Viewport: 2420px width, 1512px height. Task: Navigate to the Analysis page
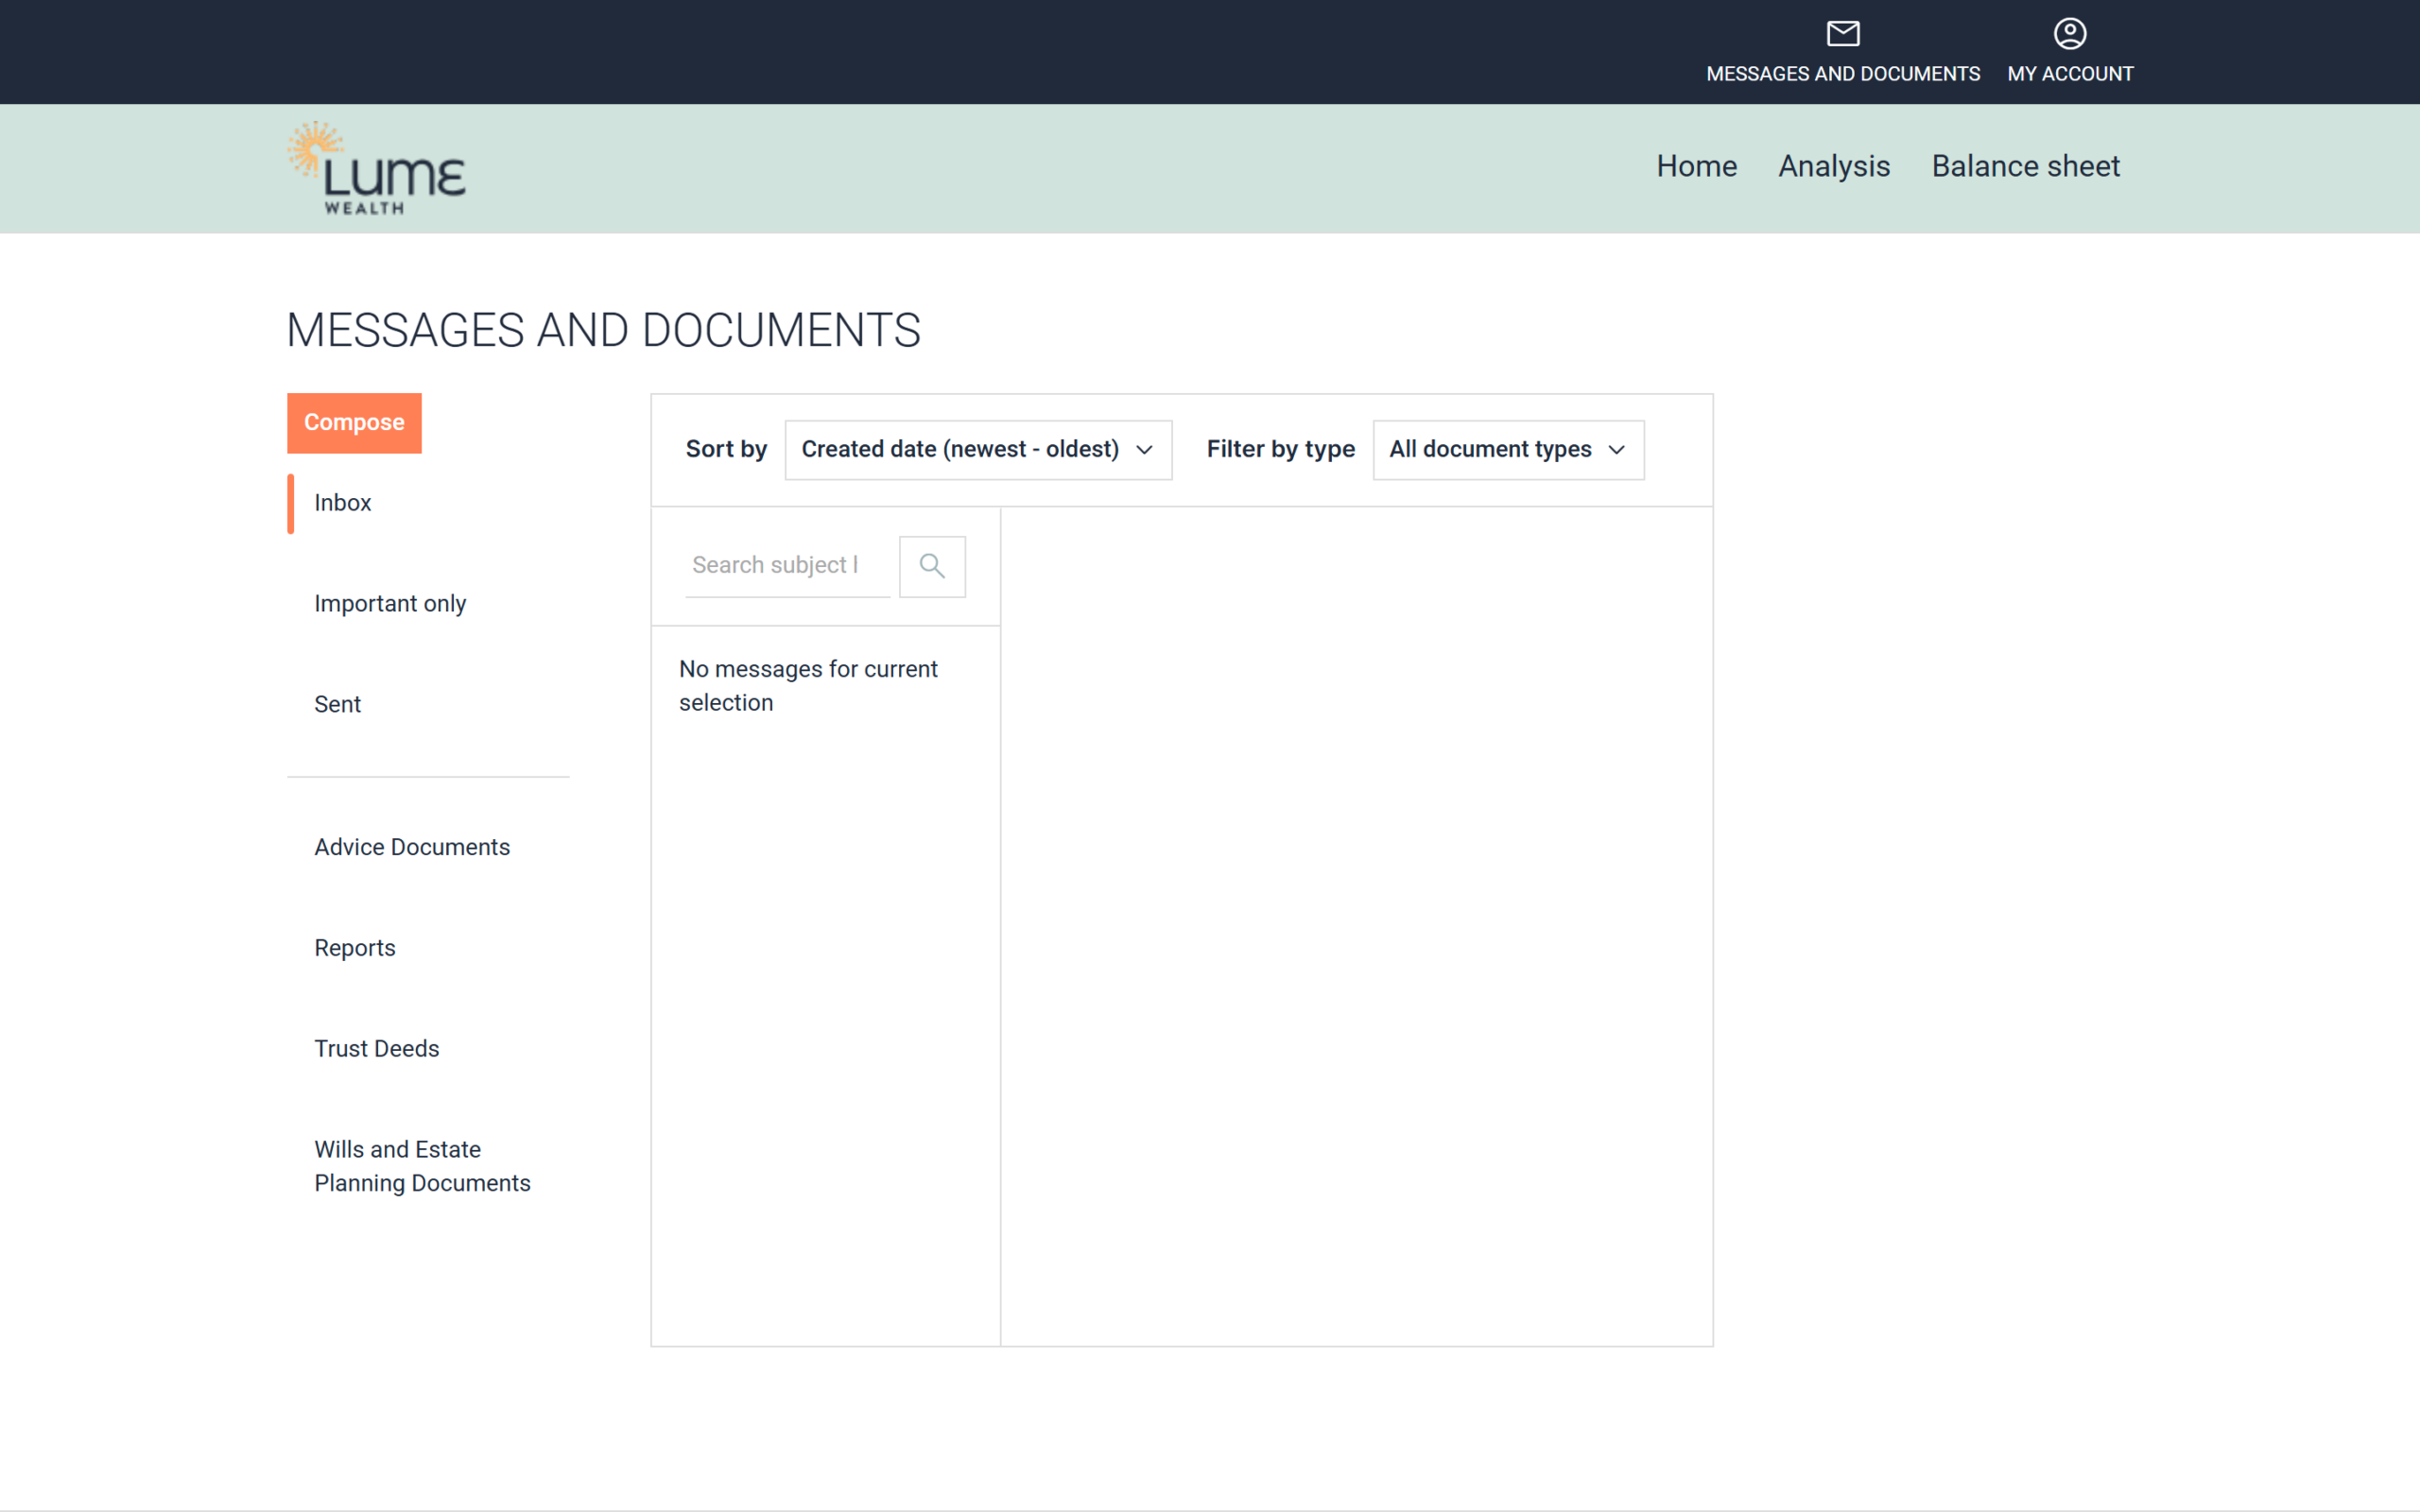[x=1833, y=166]
